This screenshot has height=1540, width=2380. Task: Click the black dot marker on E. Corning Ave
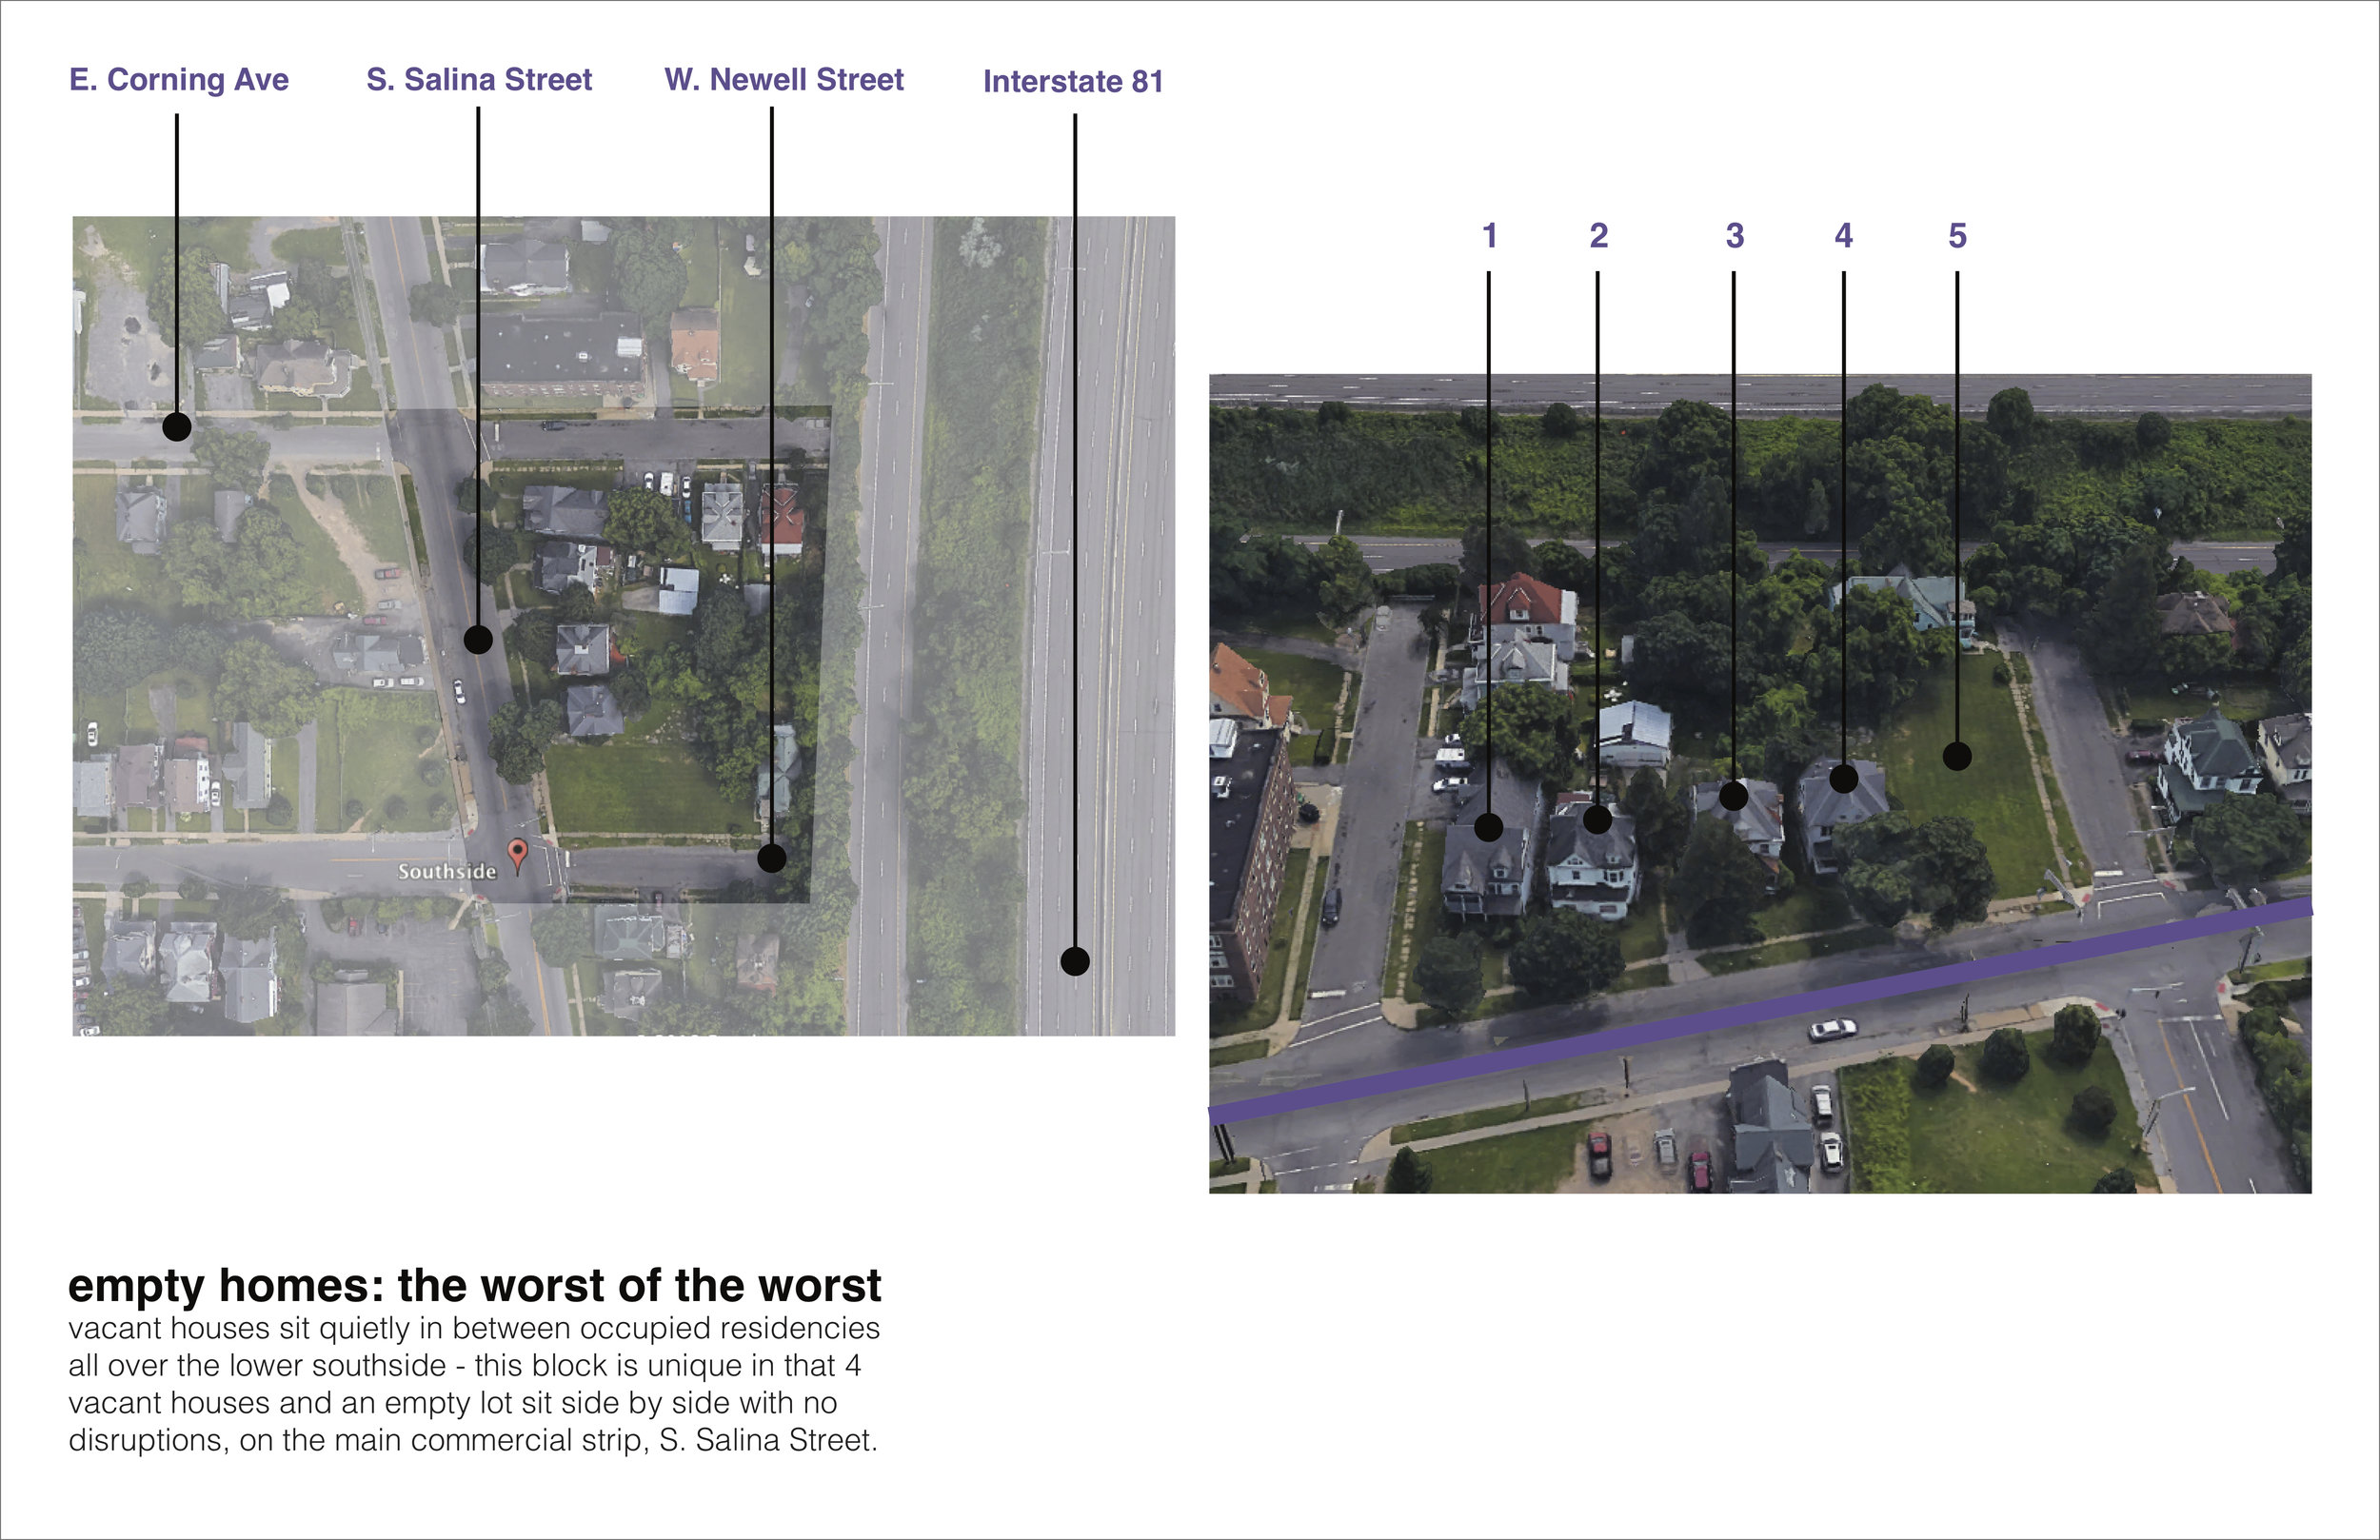point(177,427)
